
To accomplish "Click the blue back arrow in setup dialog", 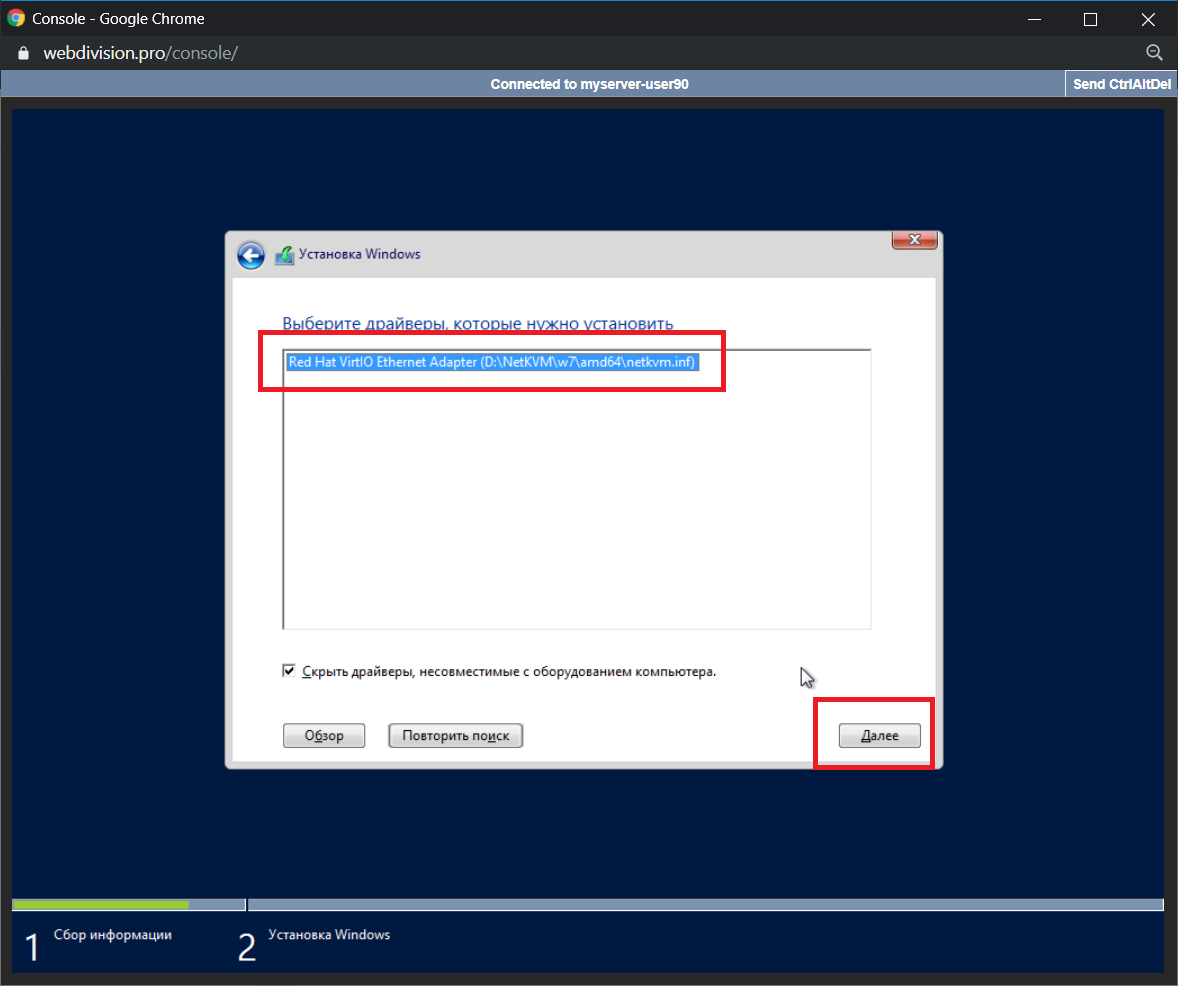I will [x=250, y=255].
